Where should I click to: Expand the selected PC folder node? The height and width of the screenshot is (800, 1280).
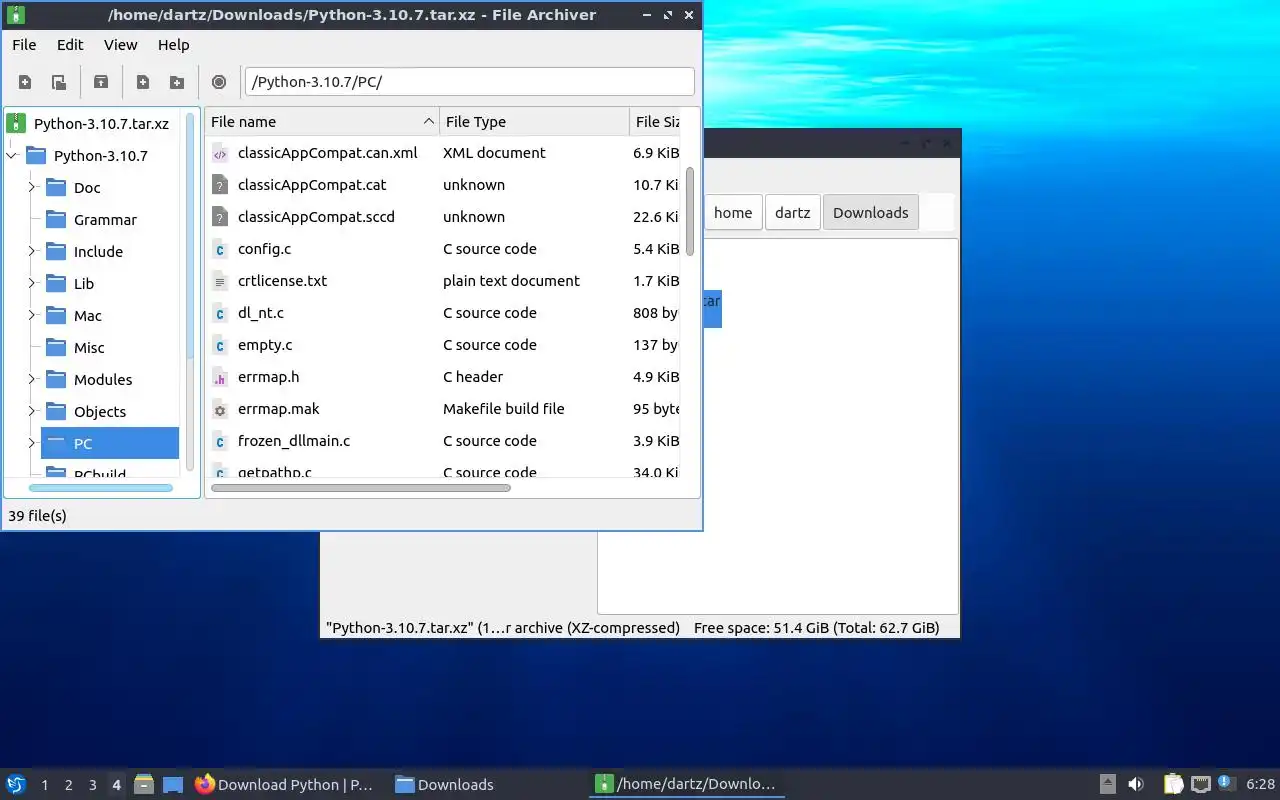point(32,444)
